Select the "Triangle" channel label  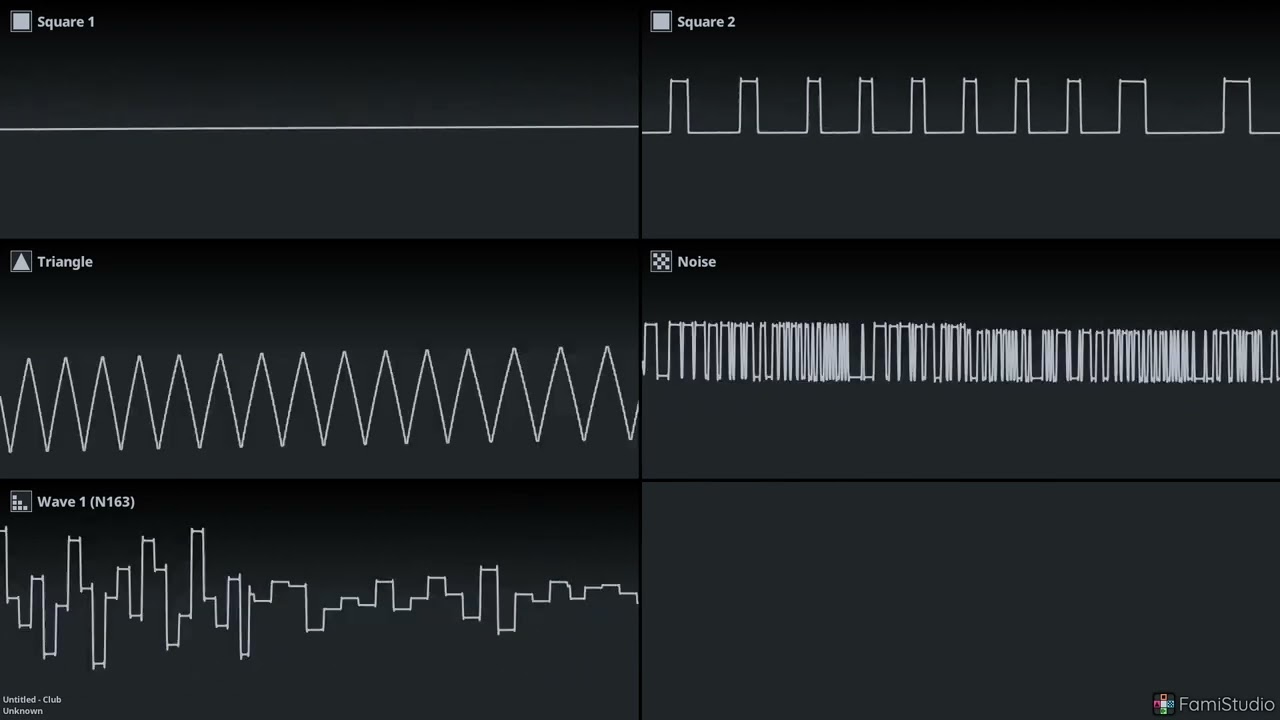tap(65, 262)
